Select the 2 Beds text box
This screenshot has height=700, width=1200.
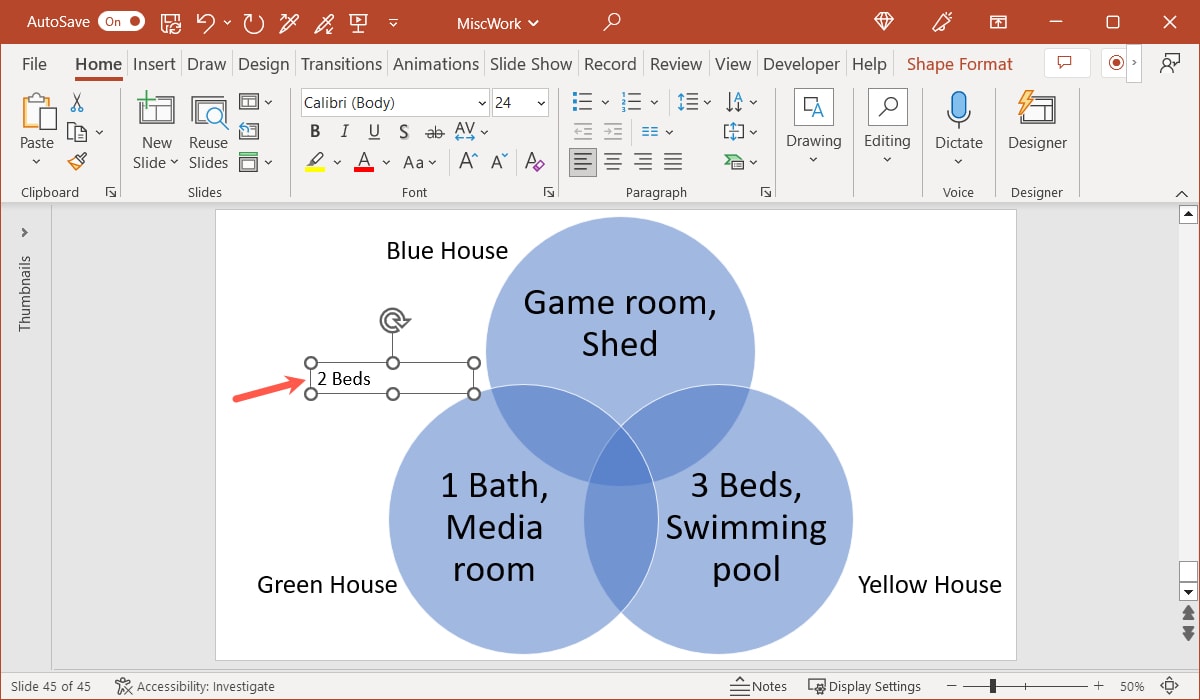343,379
